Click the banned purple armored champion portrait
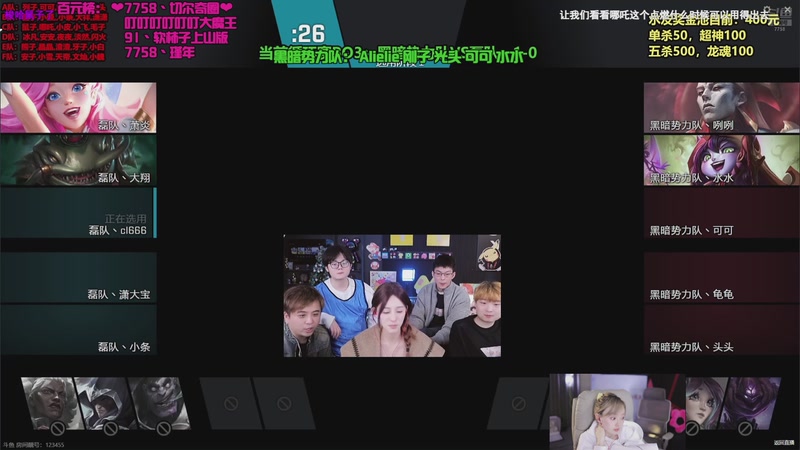The width and height of the screenshot is (800, 450). click(x=750, y=404)
